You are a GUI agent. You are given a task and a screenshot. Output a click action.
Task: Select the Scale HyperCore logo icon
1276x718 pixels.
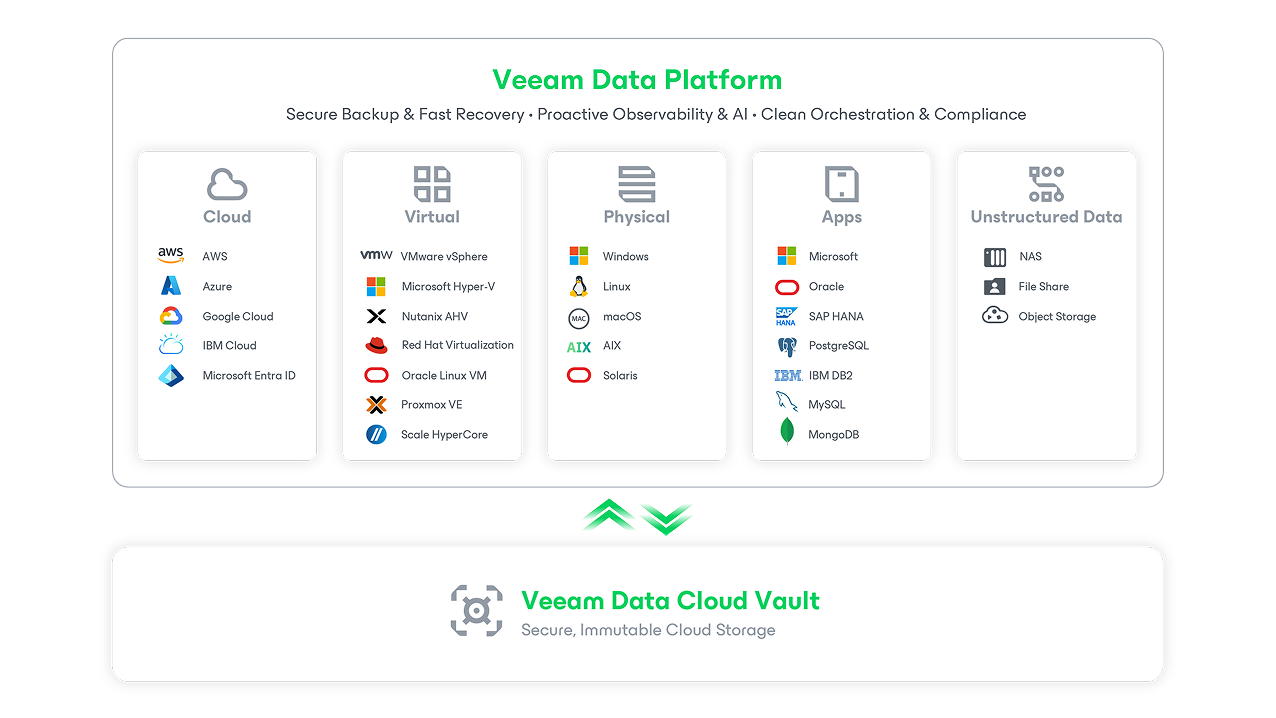coord(376,434)
